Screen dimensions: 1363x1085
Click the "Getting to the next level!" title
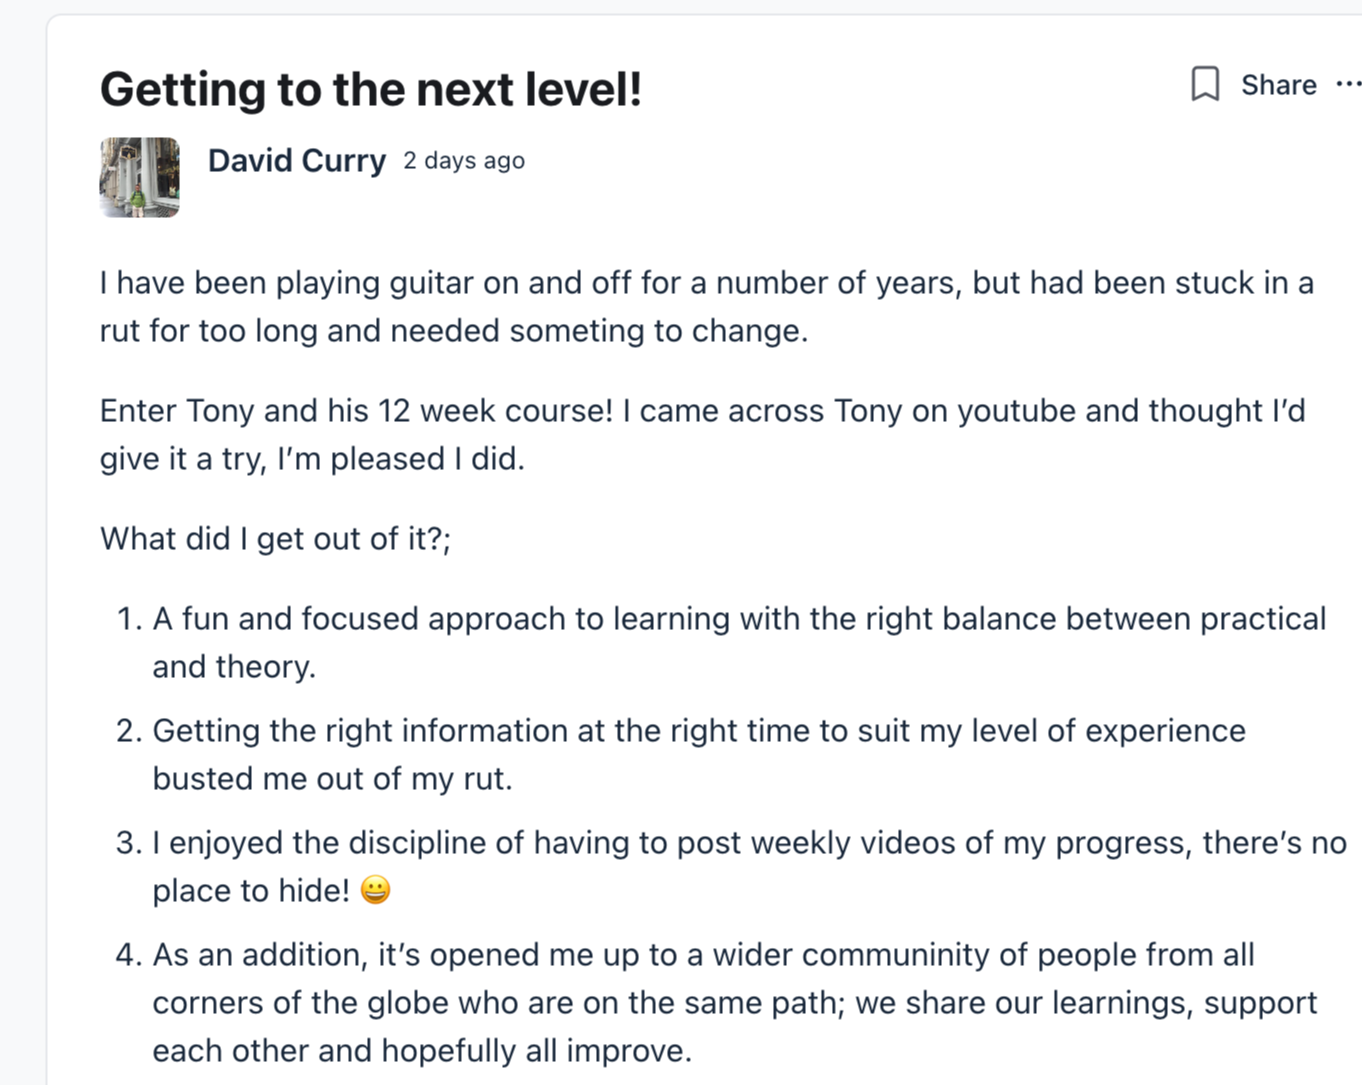pyautogui.click(x=370, y=89)
